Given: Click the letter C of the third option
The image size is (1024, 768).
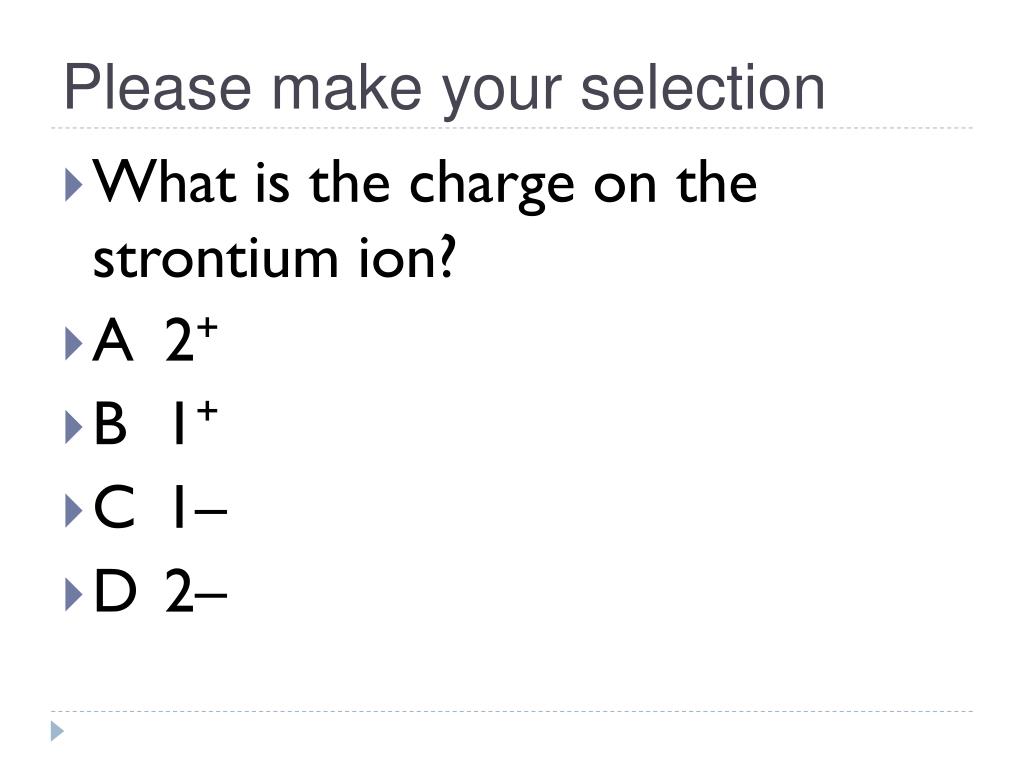Looking at the screenshot, I should point(114,507).
